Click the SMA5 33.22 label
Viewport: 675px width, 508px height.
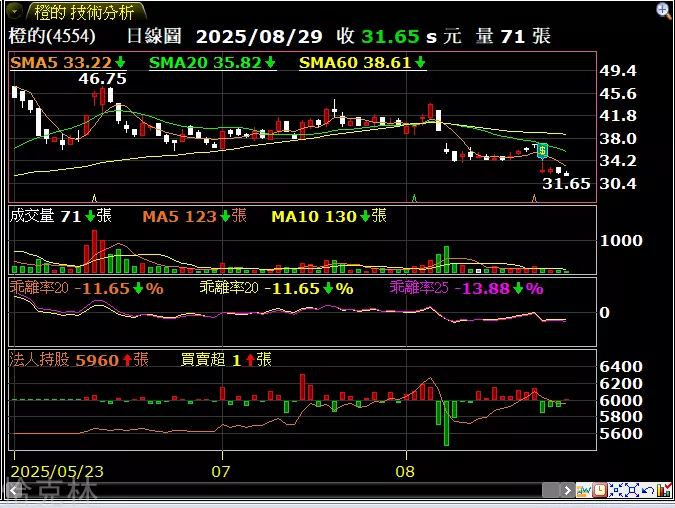coord(67,63)
